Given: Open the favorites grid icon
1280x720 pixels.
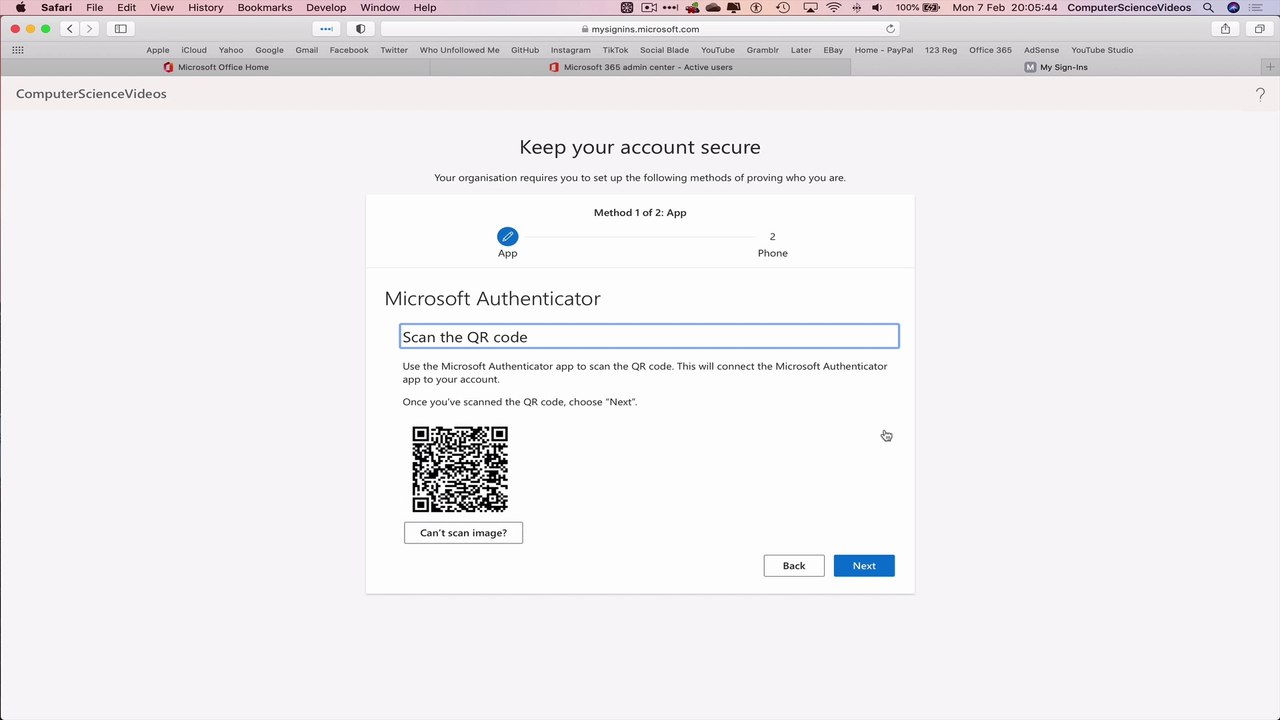Looking at the screenshot, I should pyautogui.click(x=18, y=50).
